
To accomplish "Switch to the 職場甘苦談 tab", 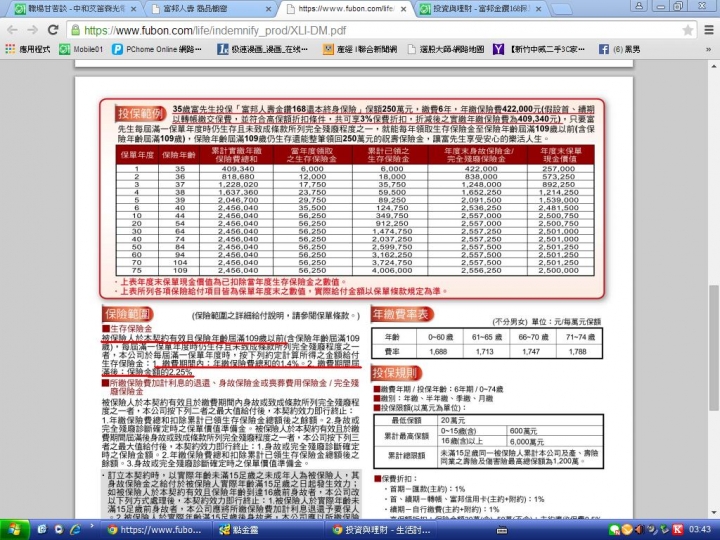I will pos(76,9).
